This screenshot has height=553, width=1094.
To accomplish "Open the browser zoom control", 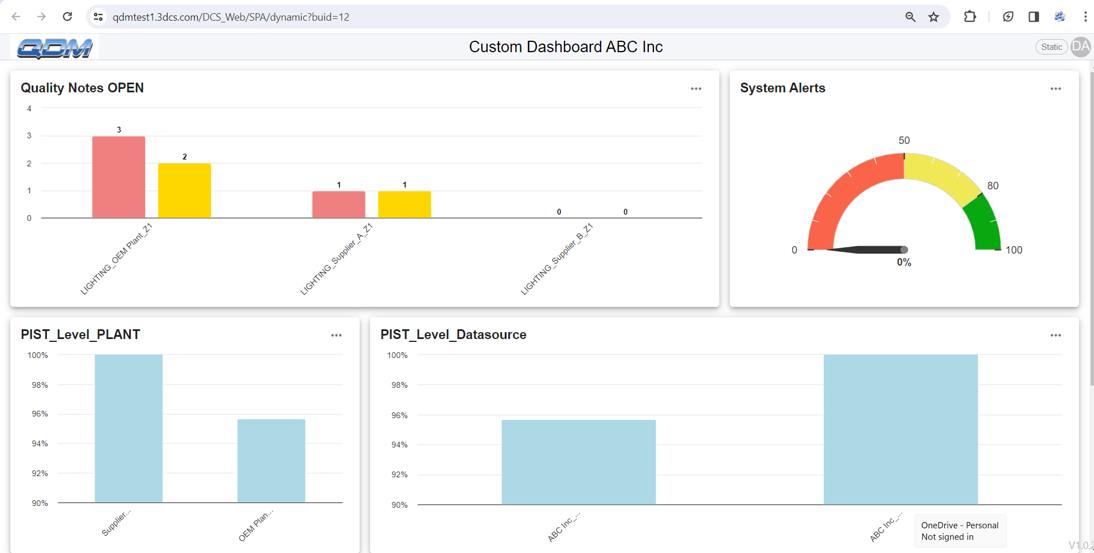I will tap(910, 17).
